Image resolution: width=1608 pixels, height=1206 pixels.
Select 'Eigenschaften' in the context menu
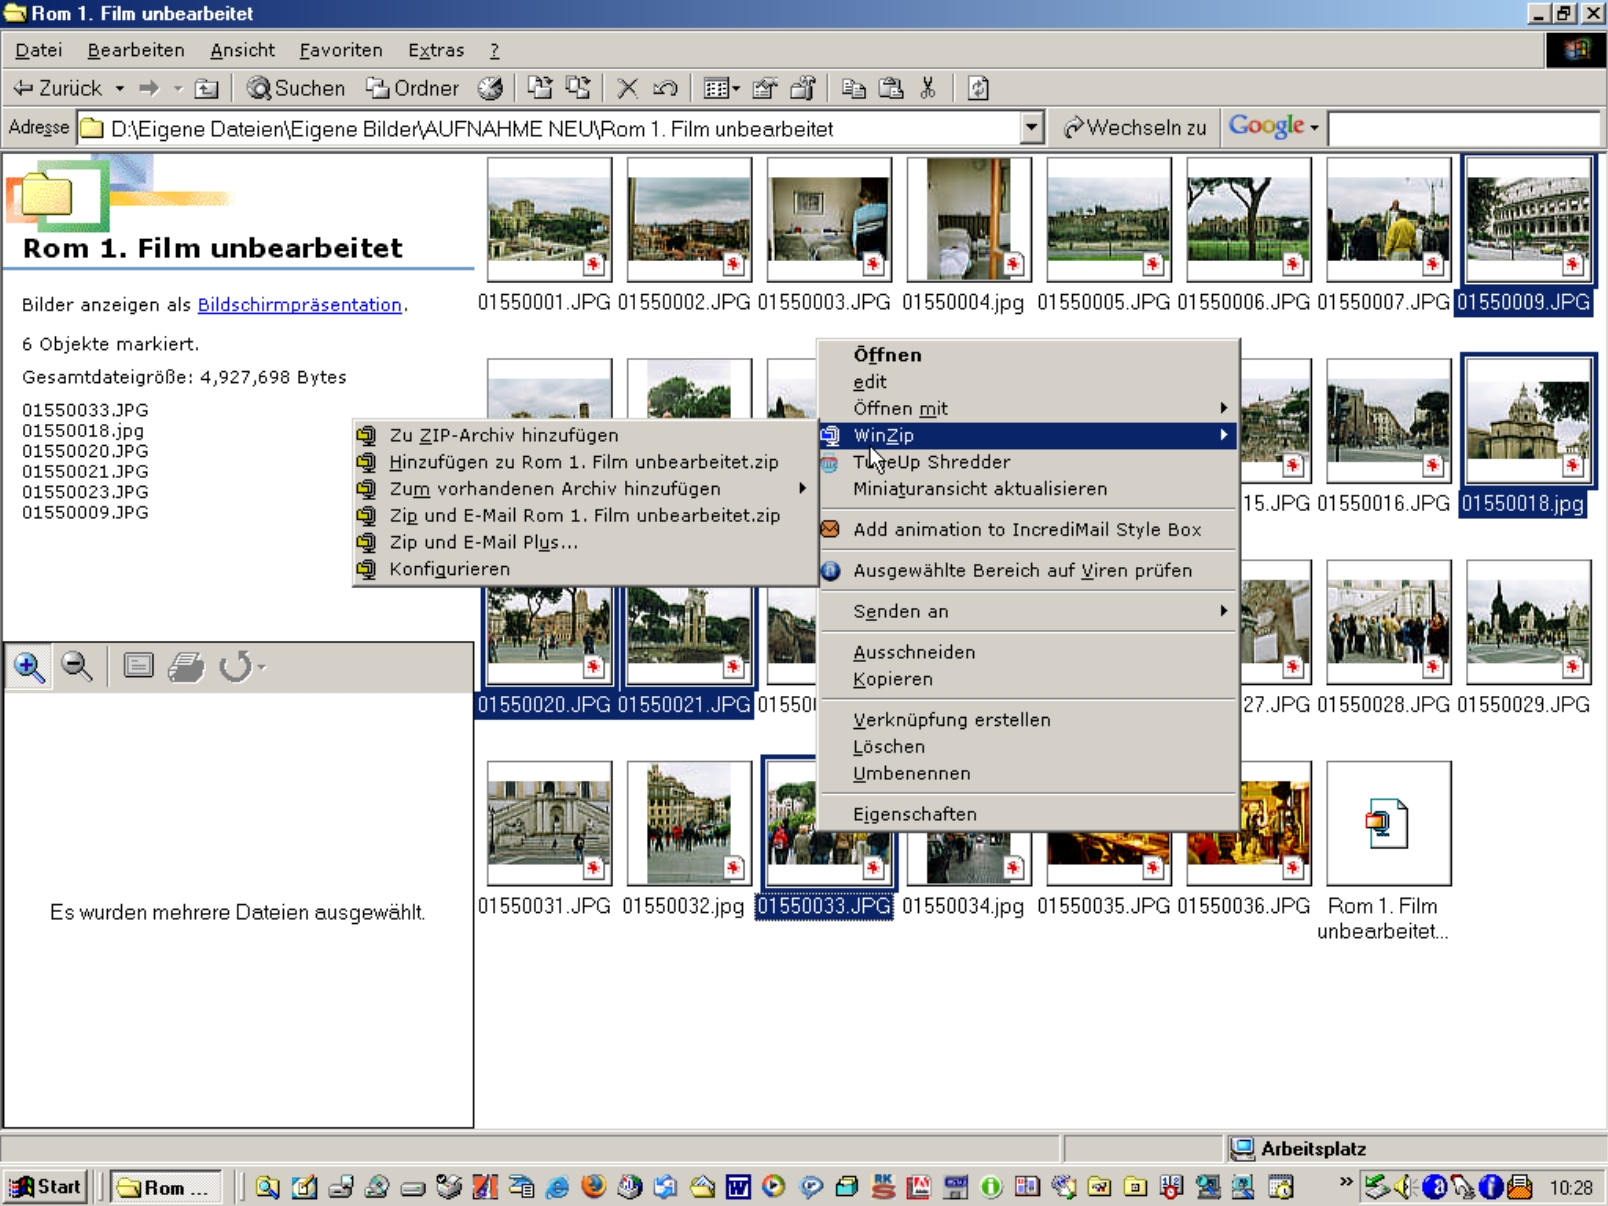point(914,814)
